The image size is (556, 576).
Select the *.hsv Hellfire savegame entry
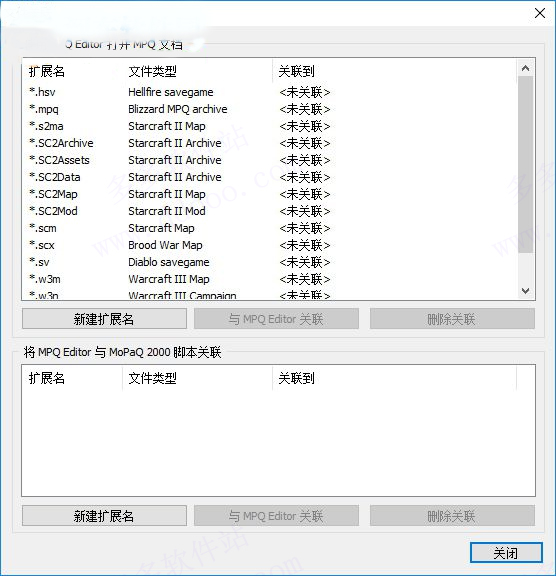269,92
